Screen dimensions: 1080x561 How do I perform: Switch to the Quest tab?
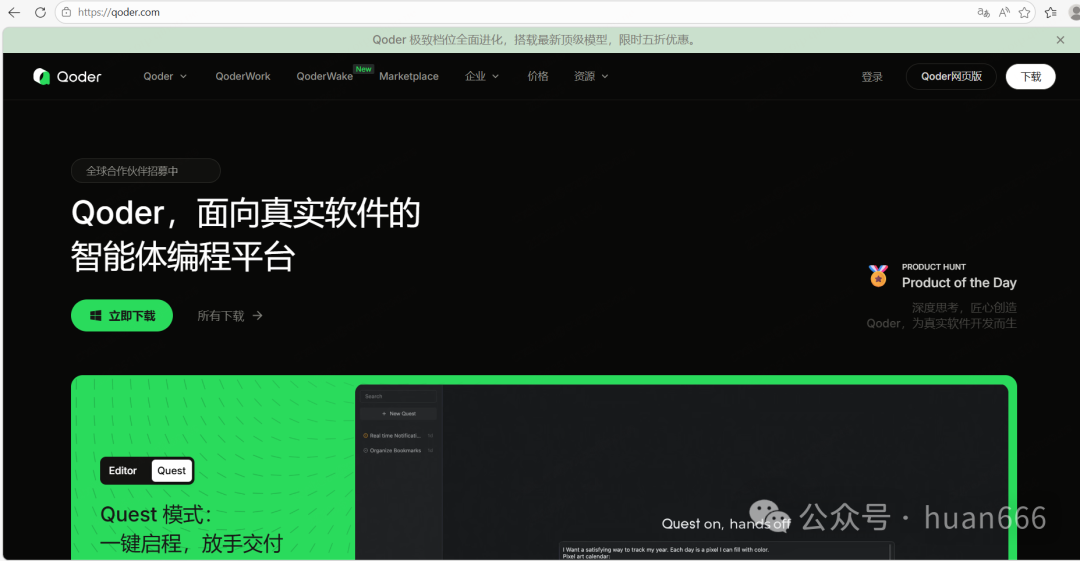(x=172, y=471)
